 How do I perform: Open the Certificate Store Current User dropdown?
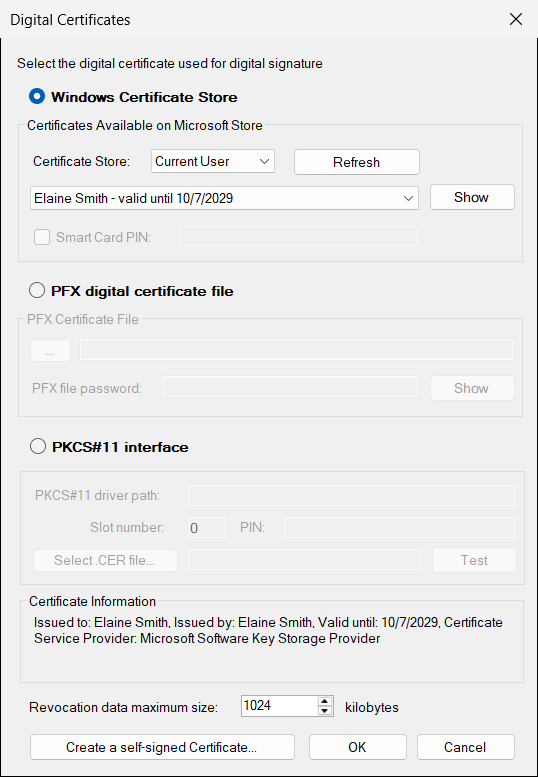pyautogui.click(x=213, y=162)
